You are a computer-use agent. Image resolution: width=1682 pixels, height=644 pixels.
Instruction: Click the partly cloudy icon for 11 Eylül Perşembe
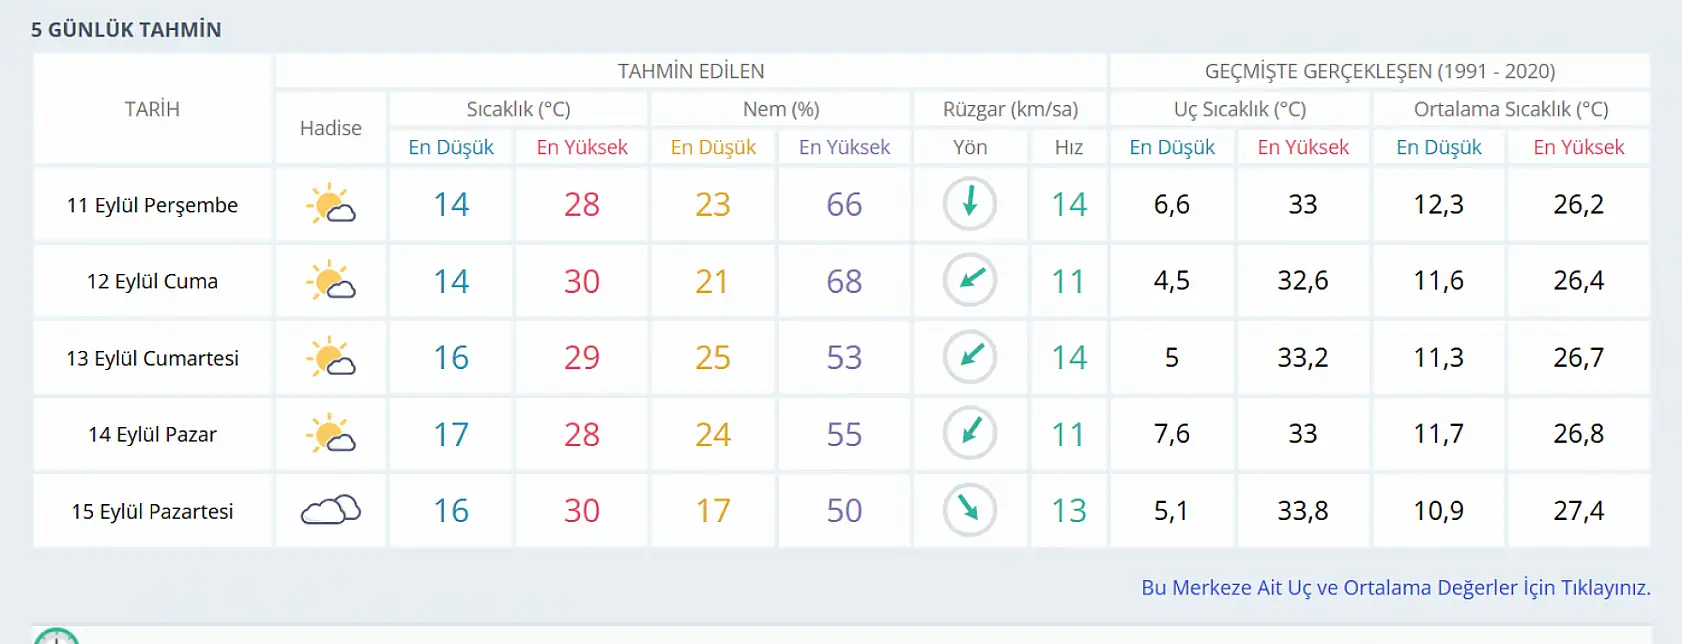pos(331,204)
